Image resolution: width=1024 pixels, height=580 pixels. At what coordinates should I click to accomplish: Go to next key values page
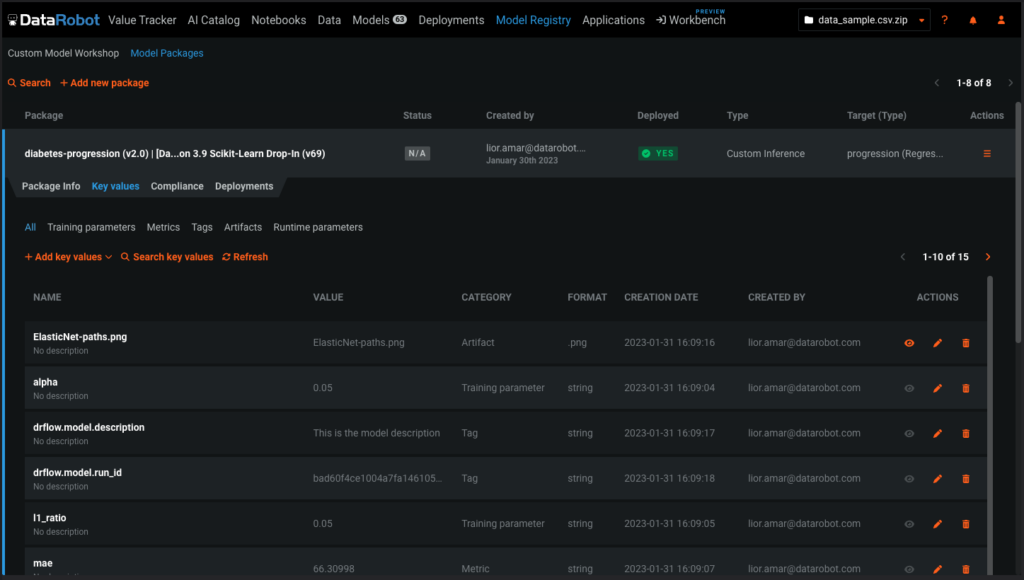point(987,257)
